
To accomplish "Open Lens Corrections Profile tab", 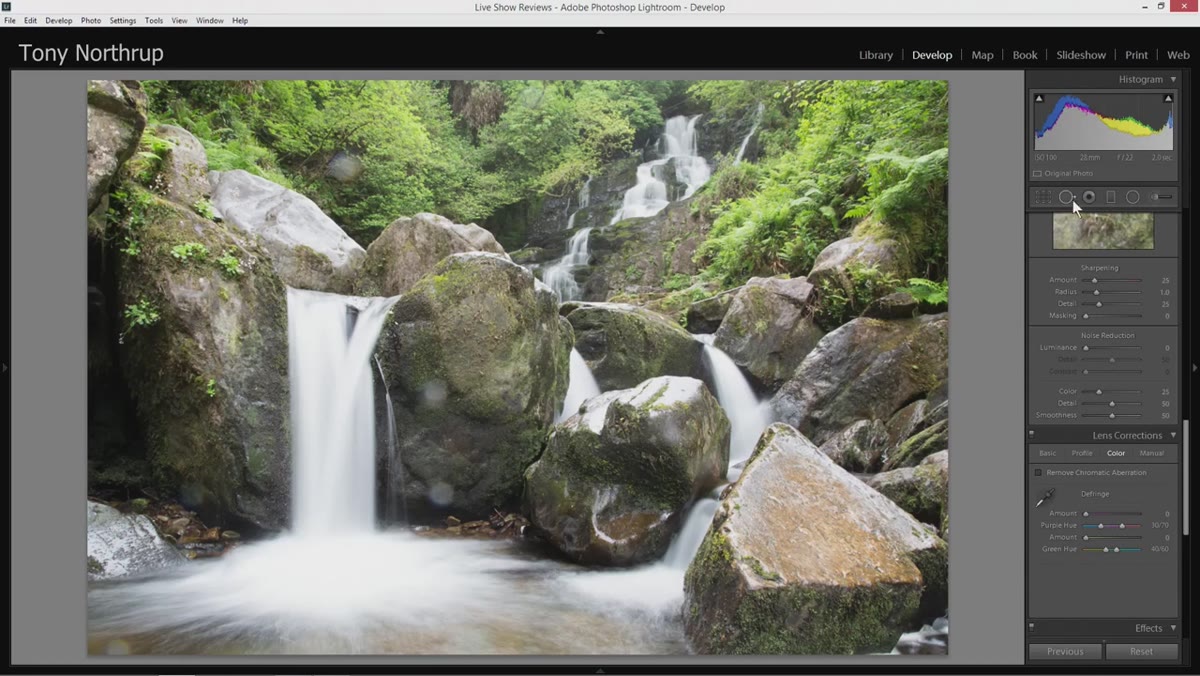I will (1082, 453).
